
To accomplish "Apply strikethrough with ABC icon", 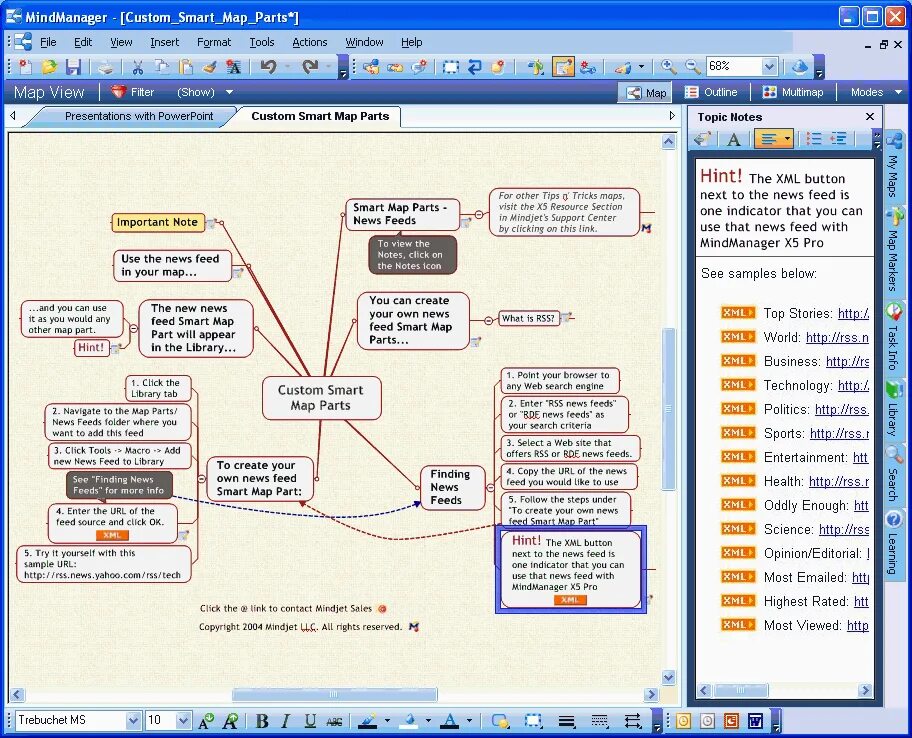I will 334,722.
